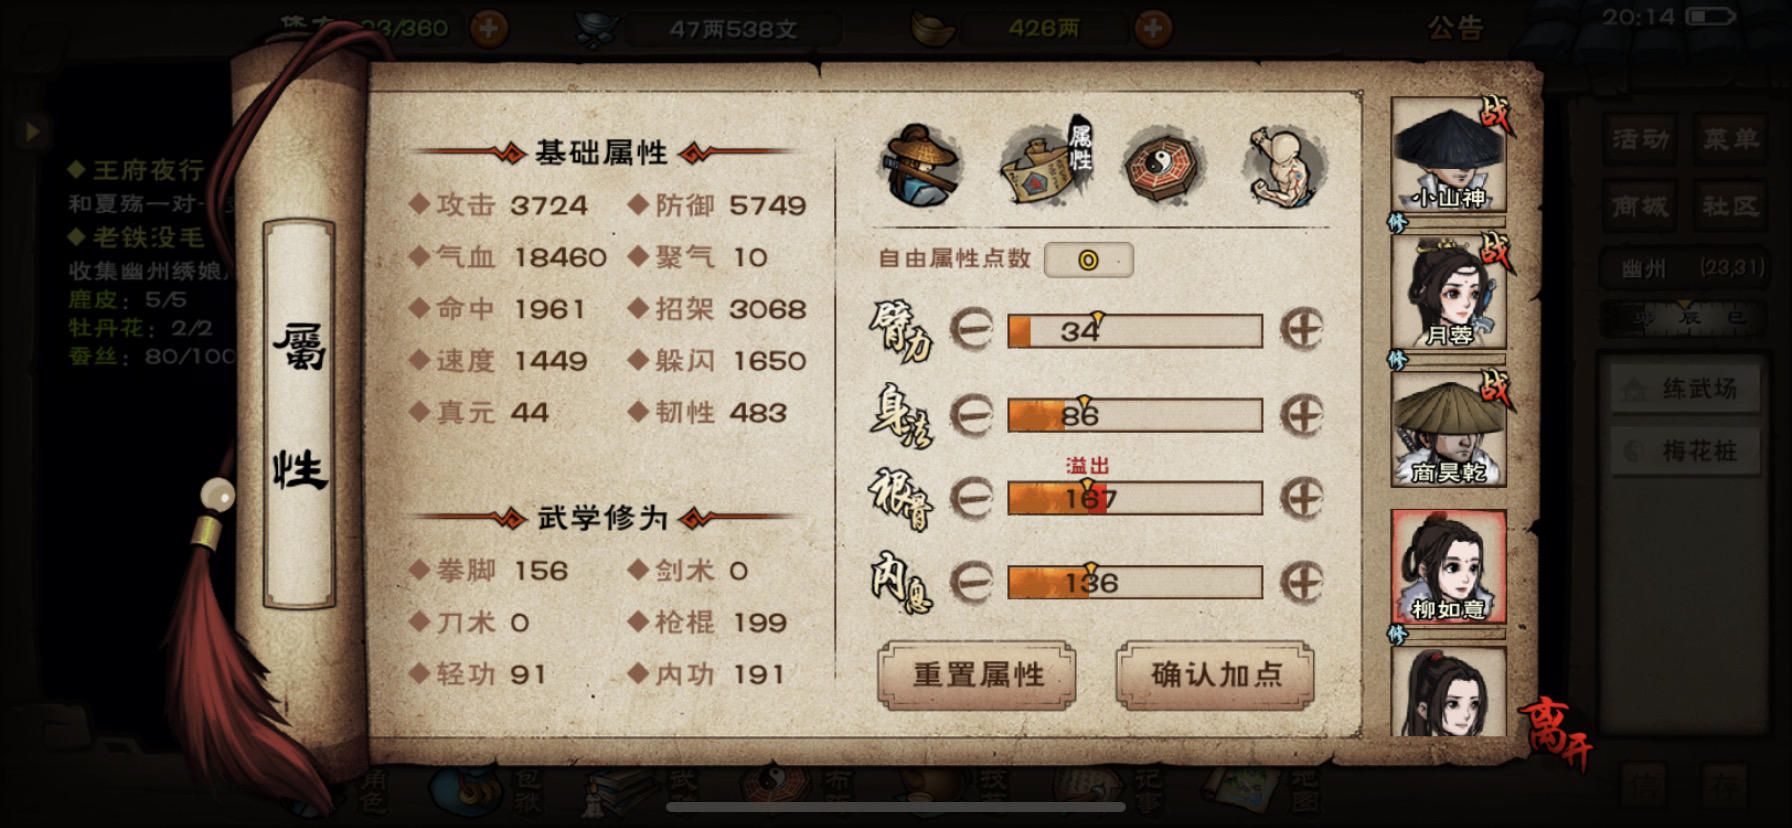Image resolution: width=1792 pixels, height=828 pixels.
Task: Select the straw-hat character tab icon
Action: 921,165
